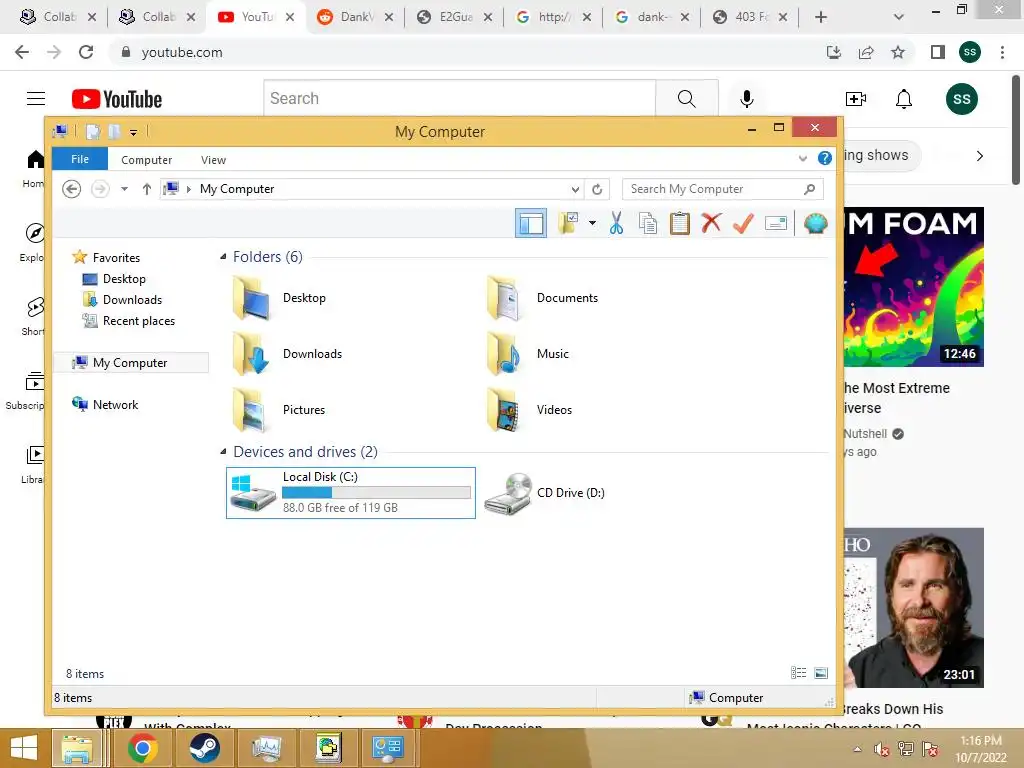
Task: Open Chrome three-dot menu
Action: (x=1002, y=52)
